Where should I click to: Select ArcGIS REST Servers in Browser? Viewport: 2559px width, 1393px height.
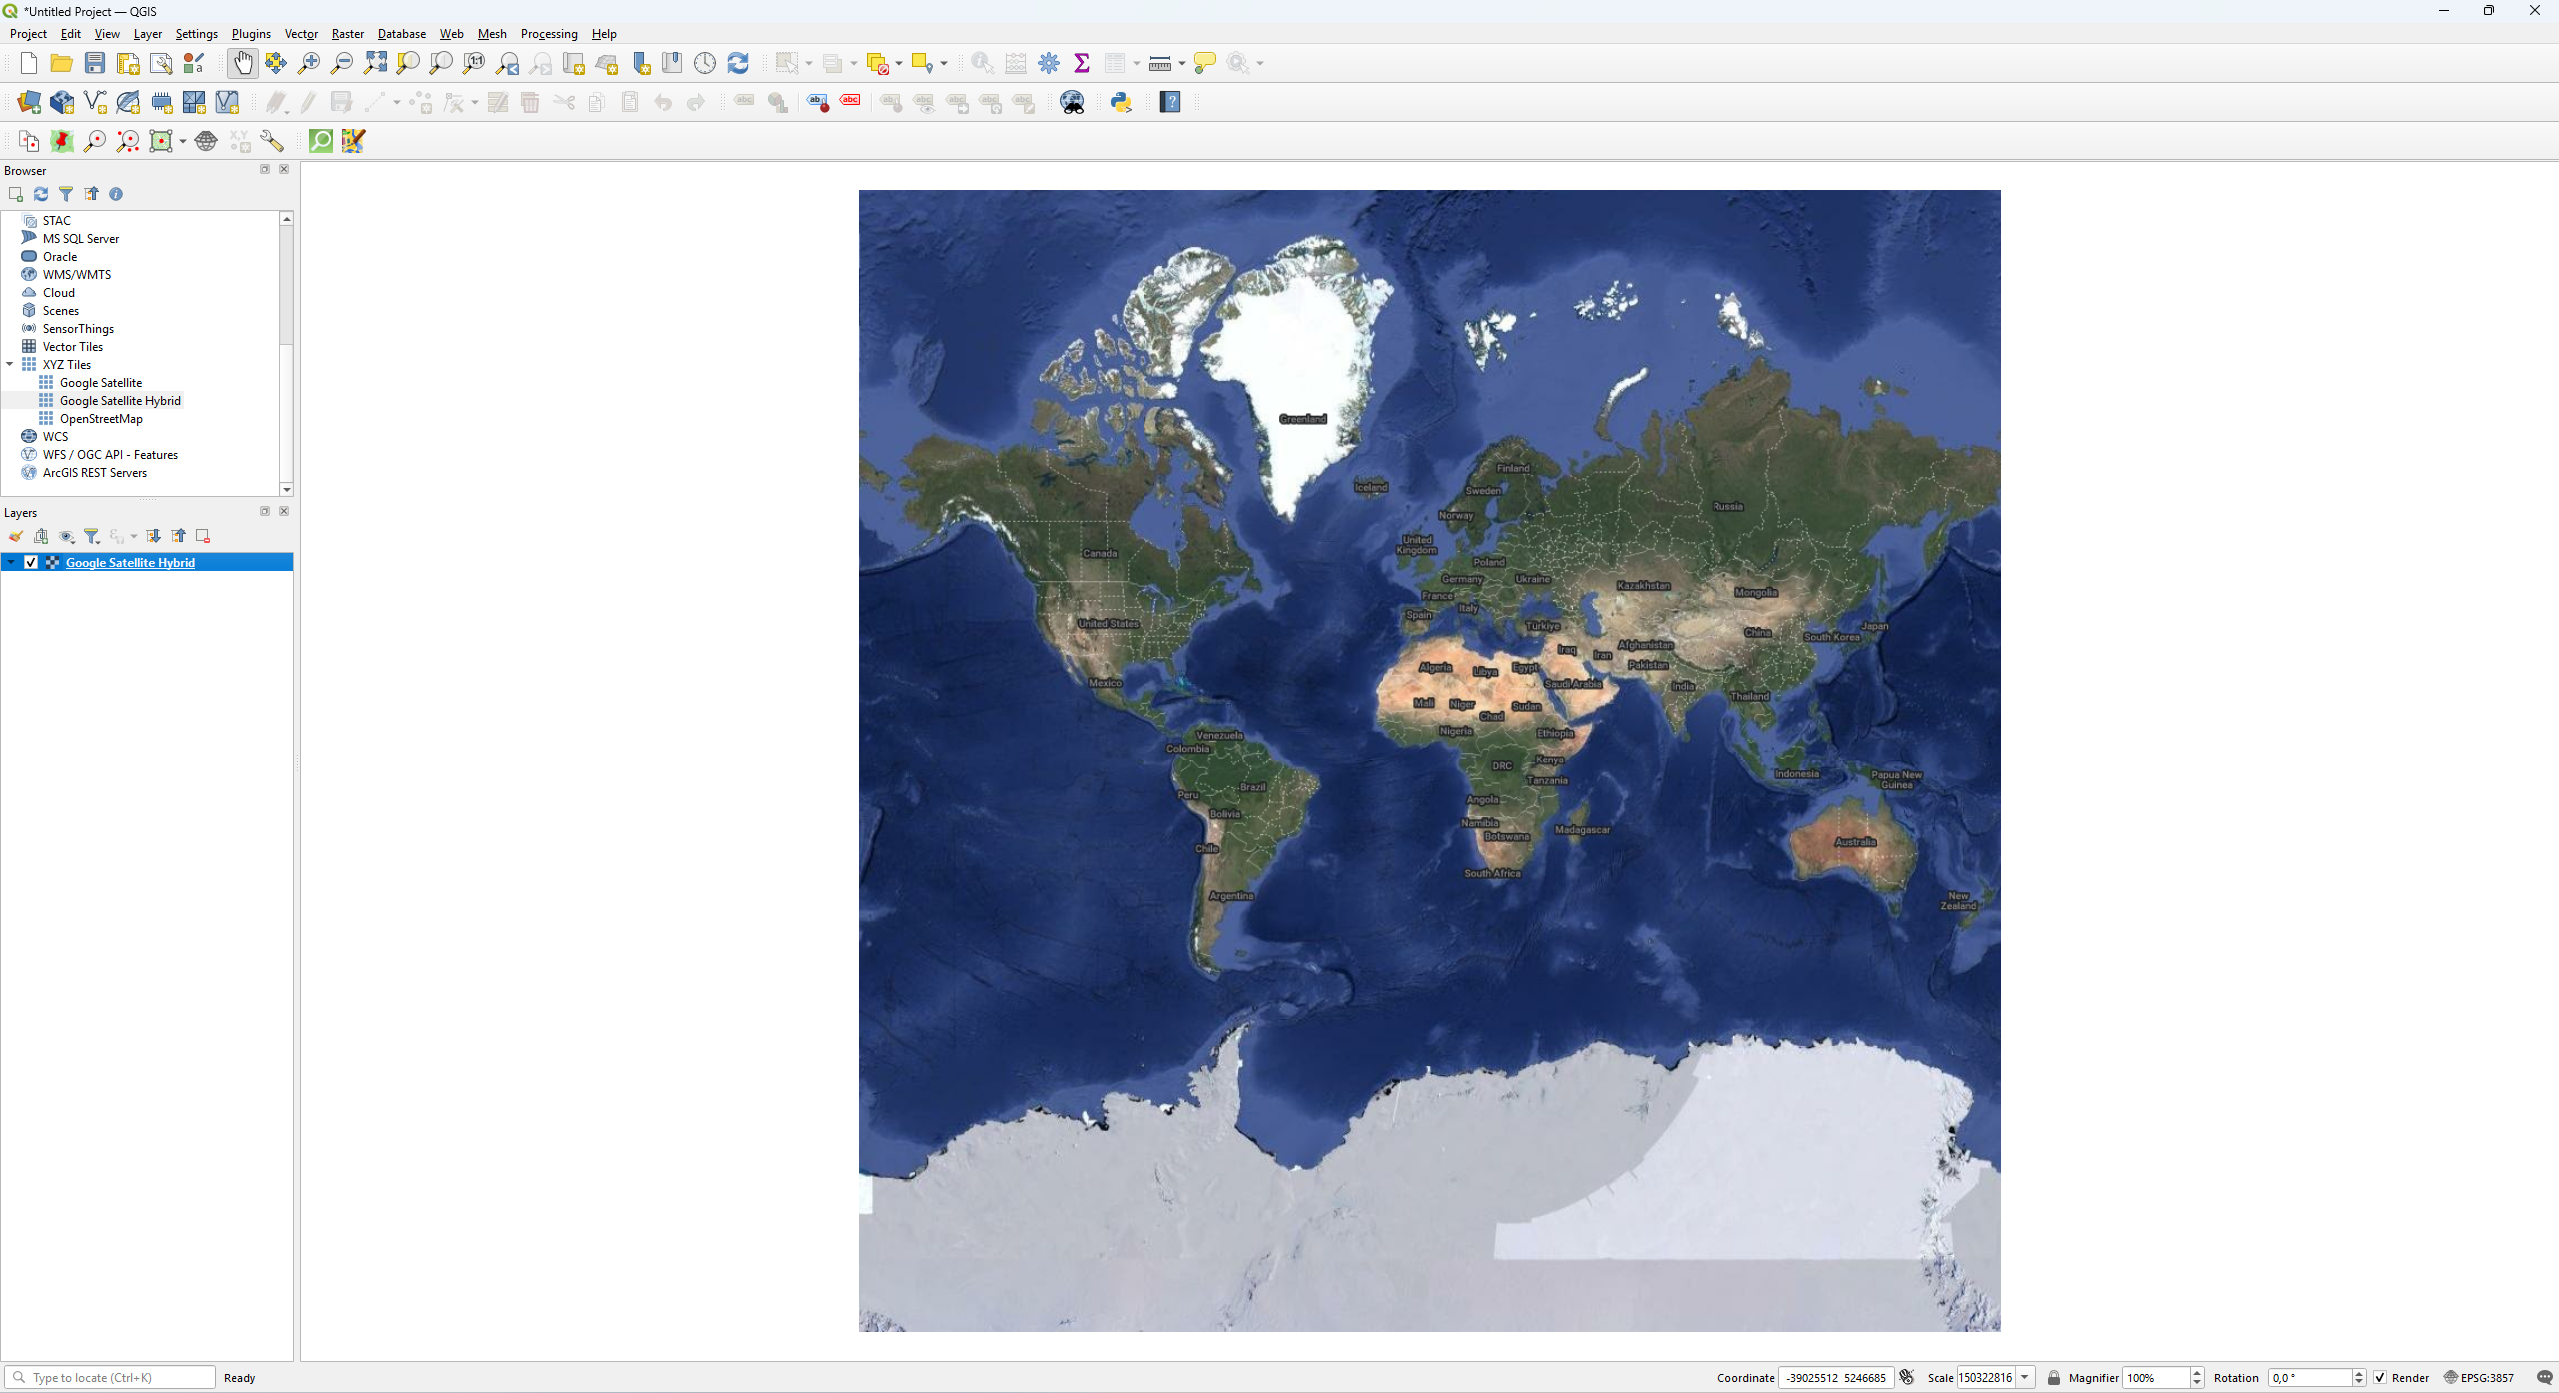(x=95, y=473)
